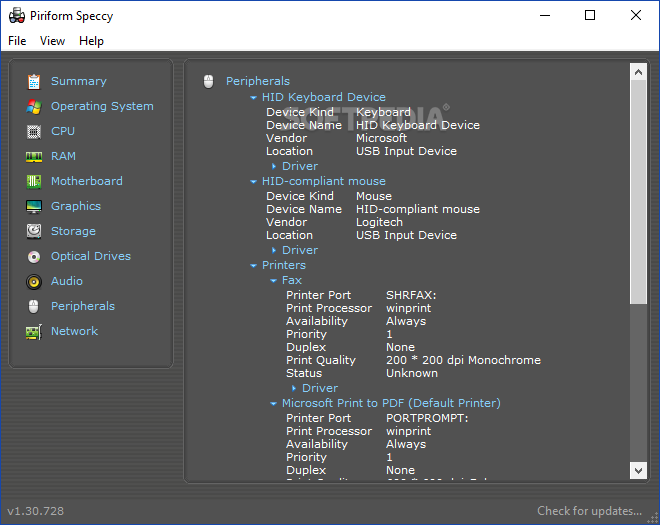Click the version number v1.30.728
Screen dimensions: 660x525
[35, 511]
